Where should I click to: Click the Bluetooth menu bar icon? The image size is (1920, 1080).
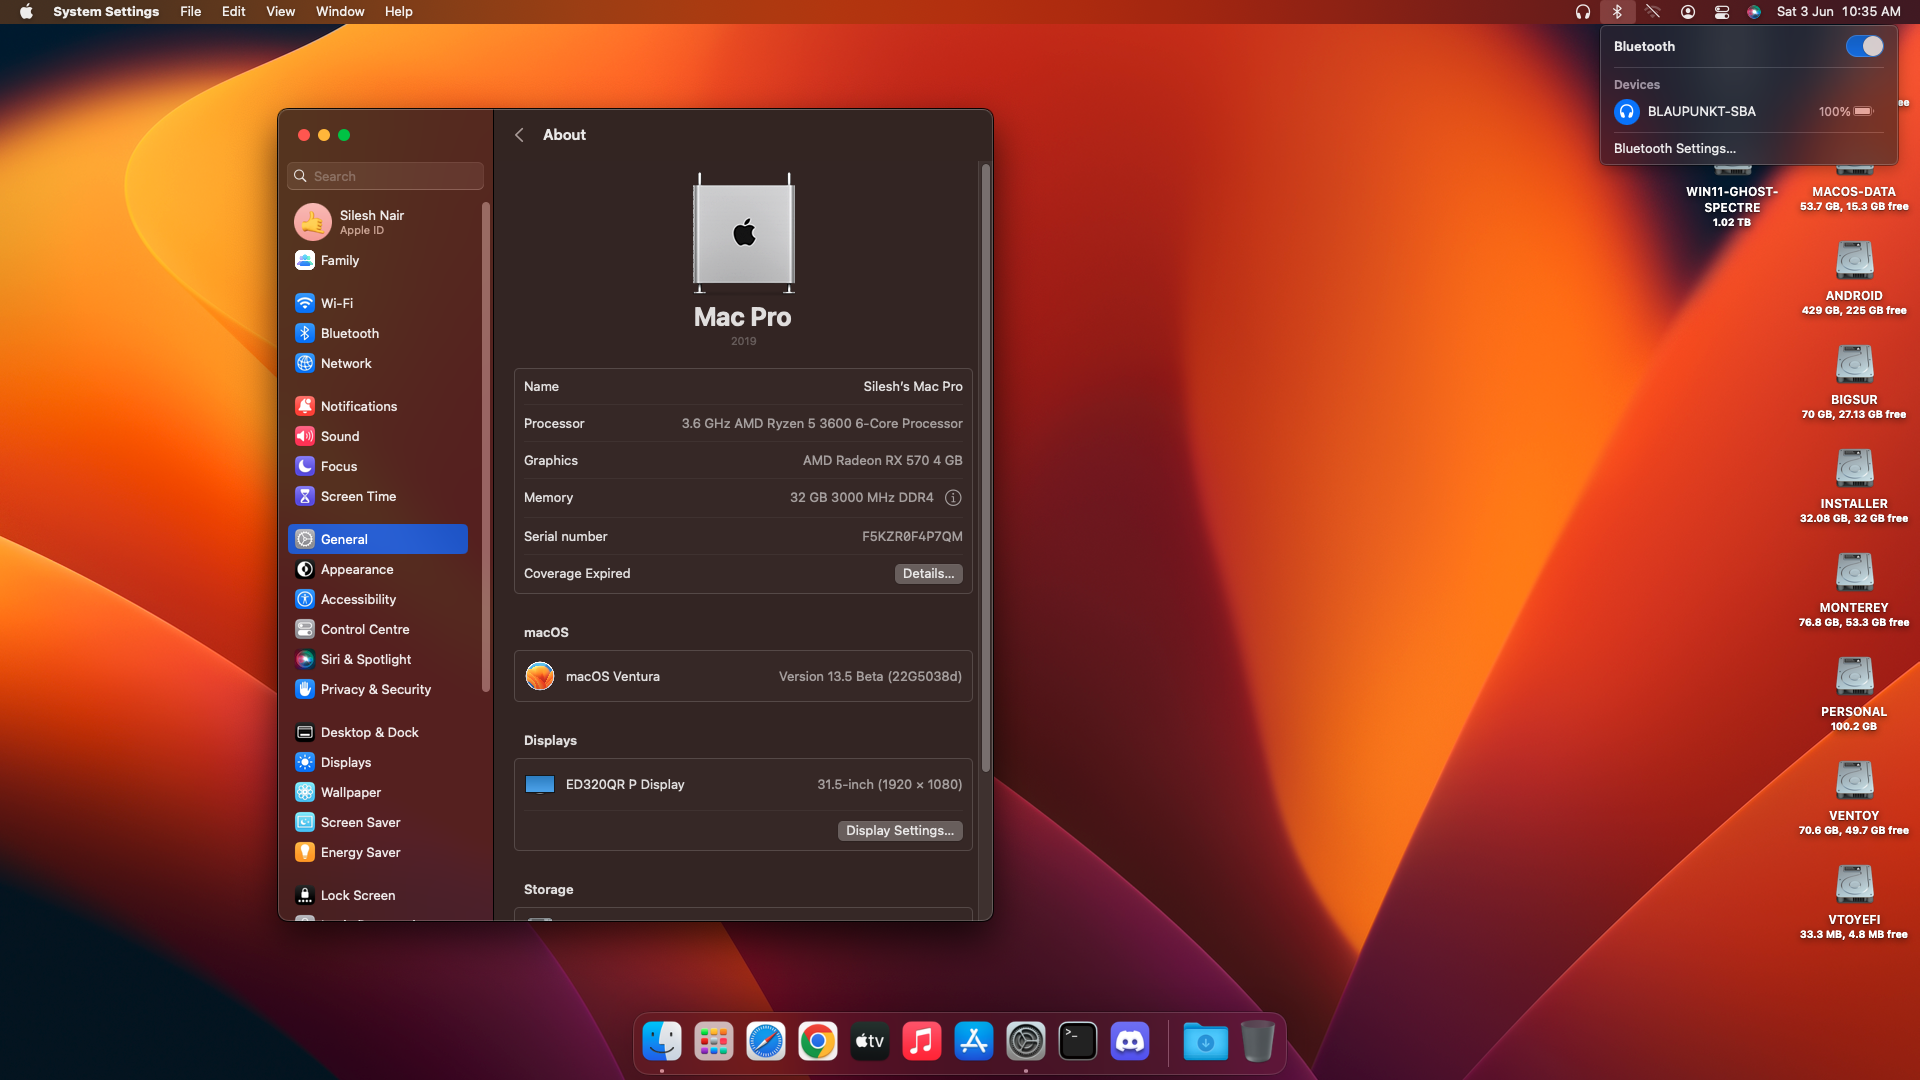coord(1617,12)
